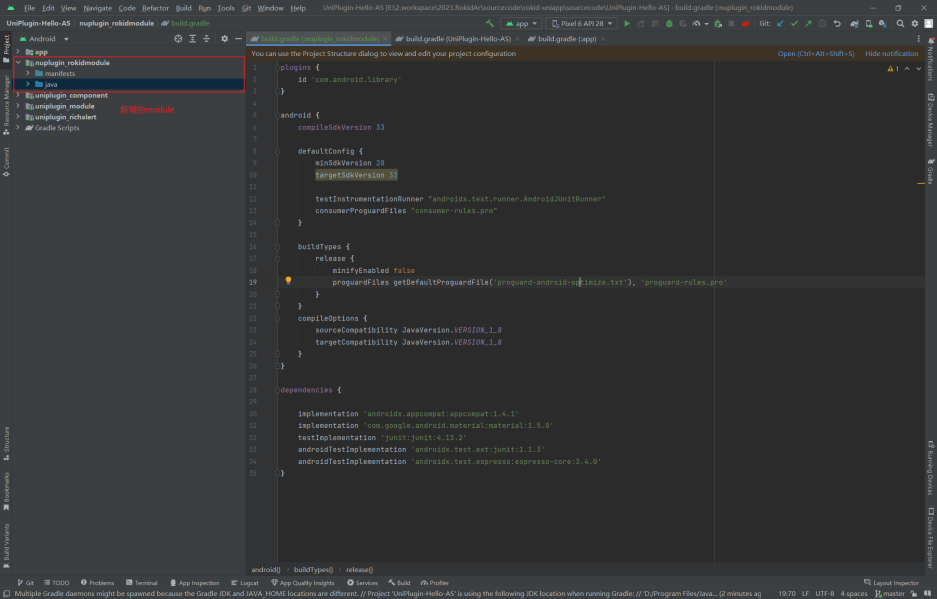Click Collapse All icon in Project panel
Screen dimensions: 937x599
pos(207,38)
